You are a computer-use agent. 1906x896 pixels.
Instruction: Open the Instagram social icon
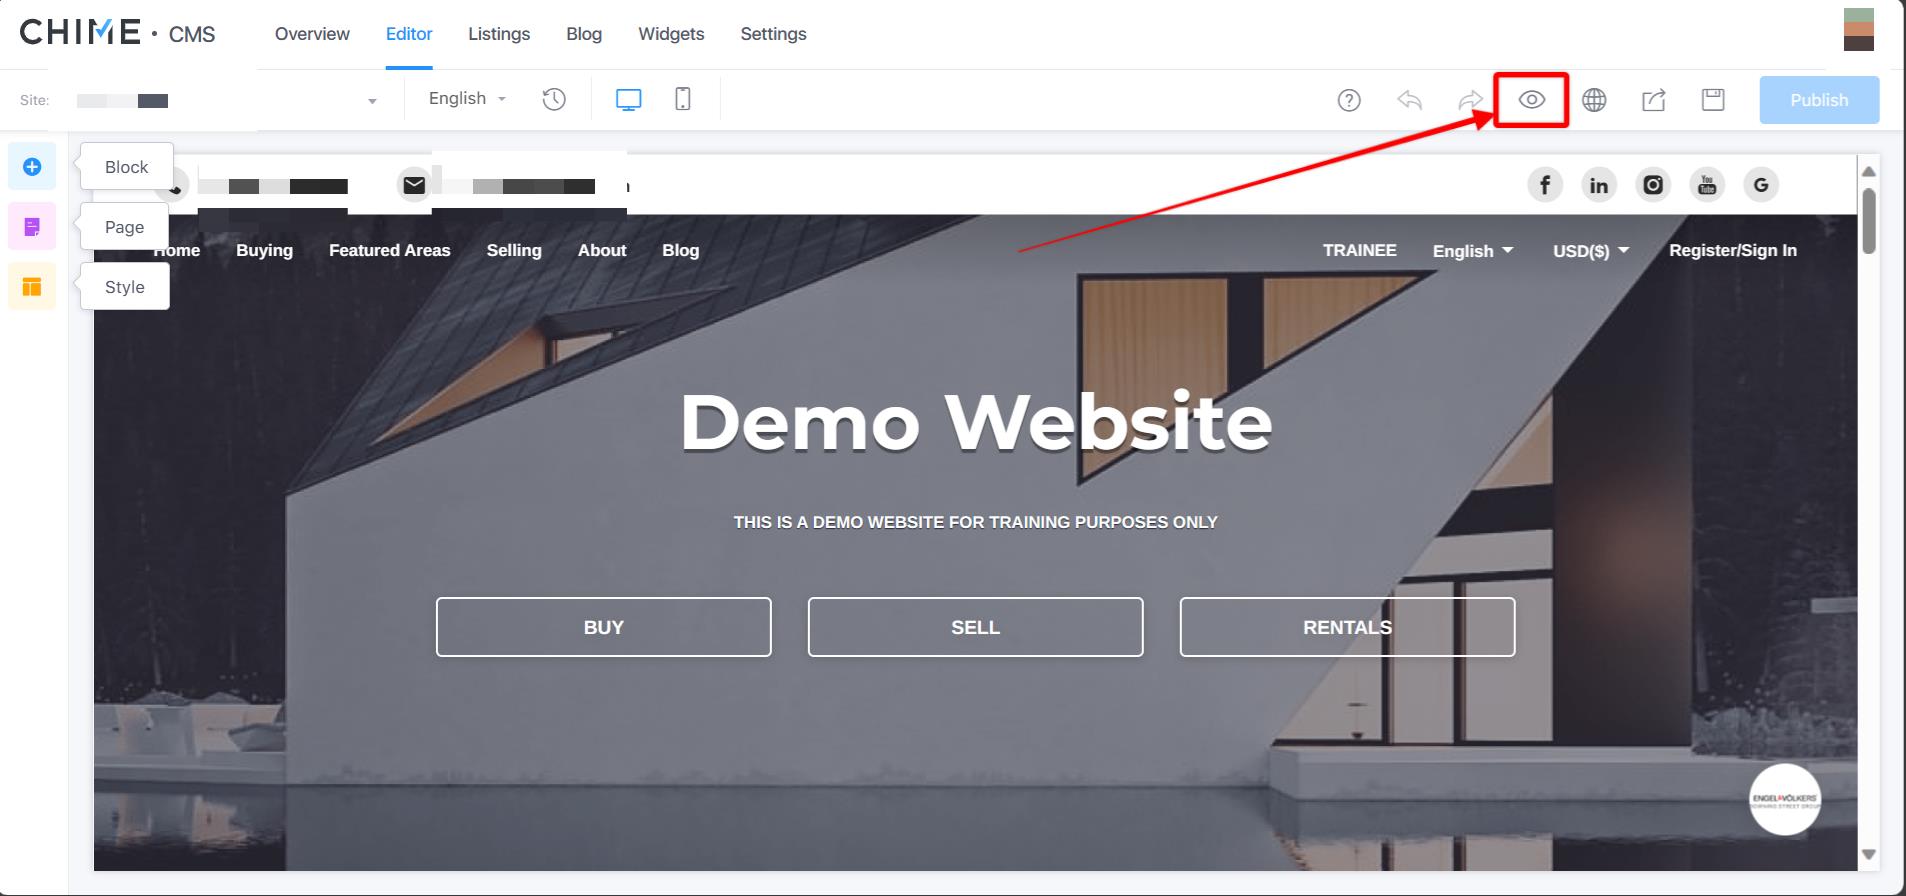(x=1653, y=185)
